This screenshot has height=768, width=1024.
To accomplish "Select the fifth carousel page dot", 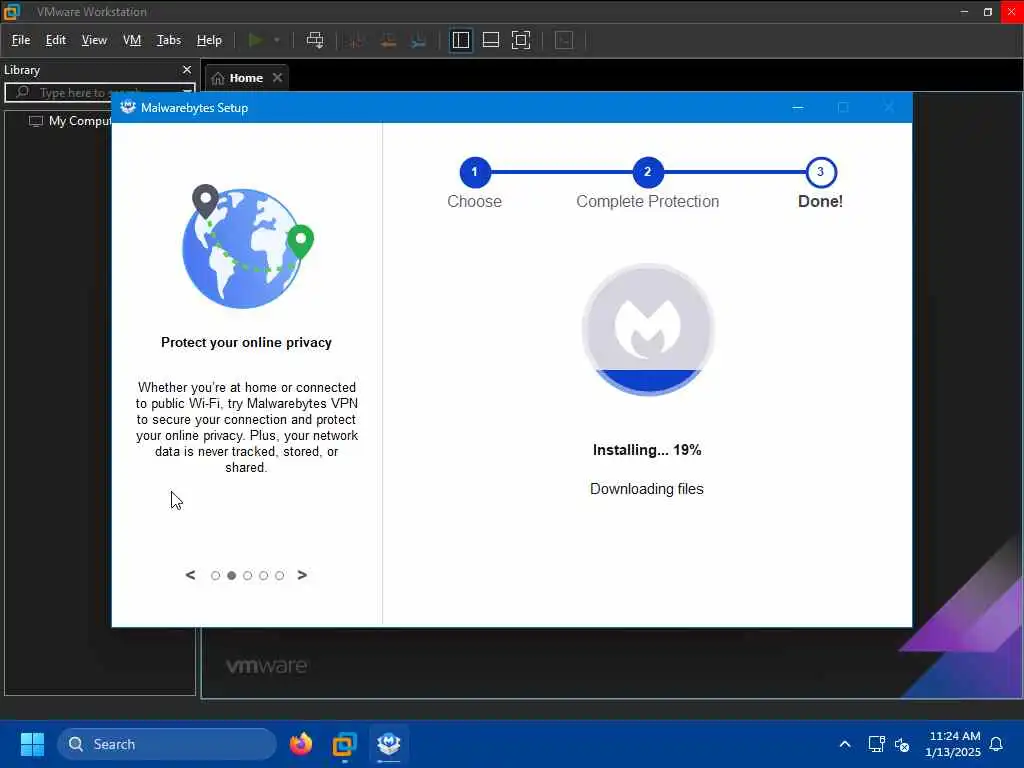I will coord(280,575).
